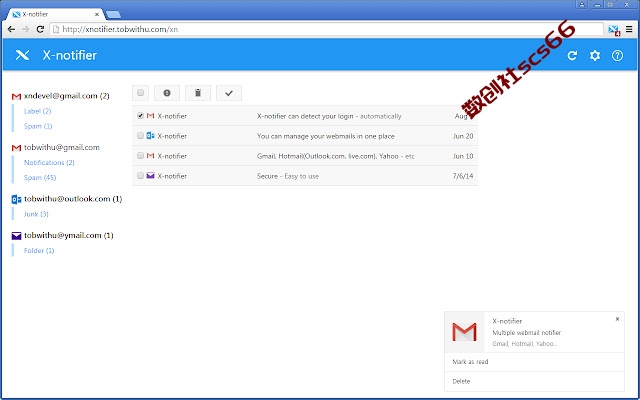The image size is (640, 400).
Task: Open the Notifications (2) folder
Action: [49, 162]
